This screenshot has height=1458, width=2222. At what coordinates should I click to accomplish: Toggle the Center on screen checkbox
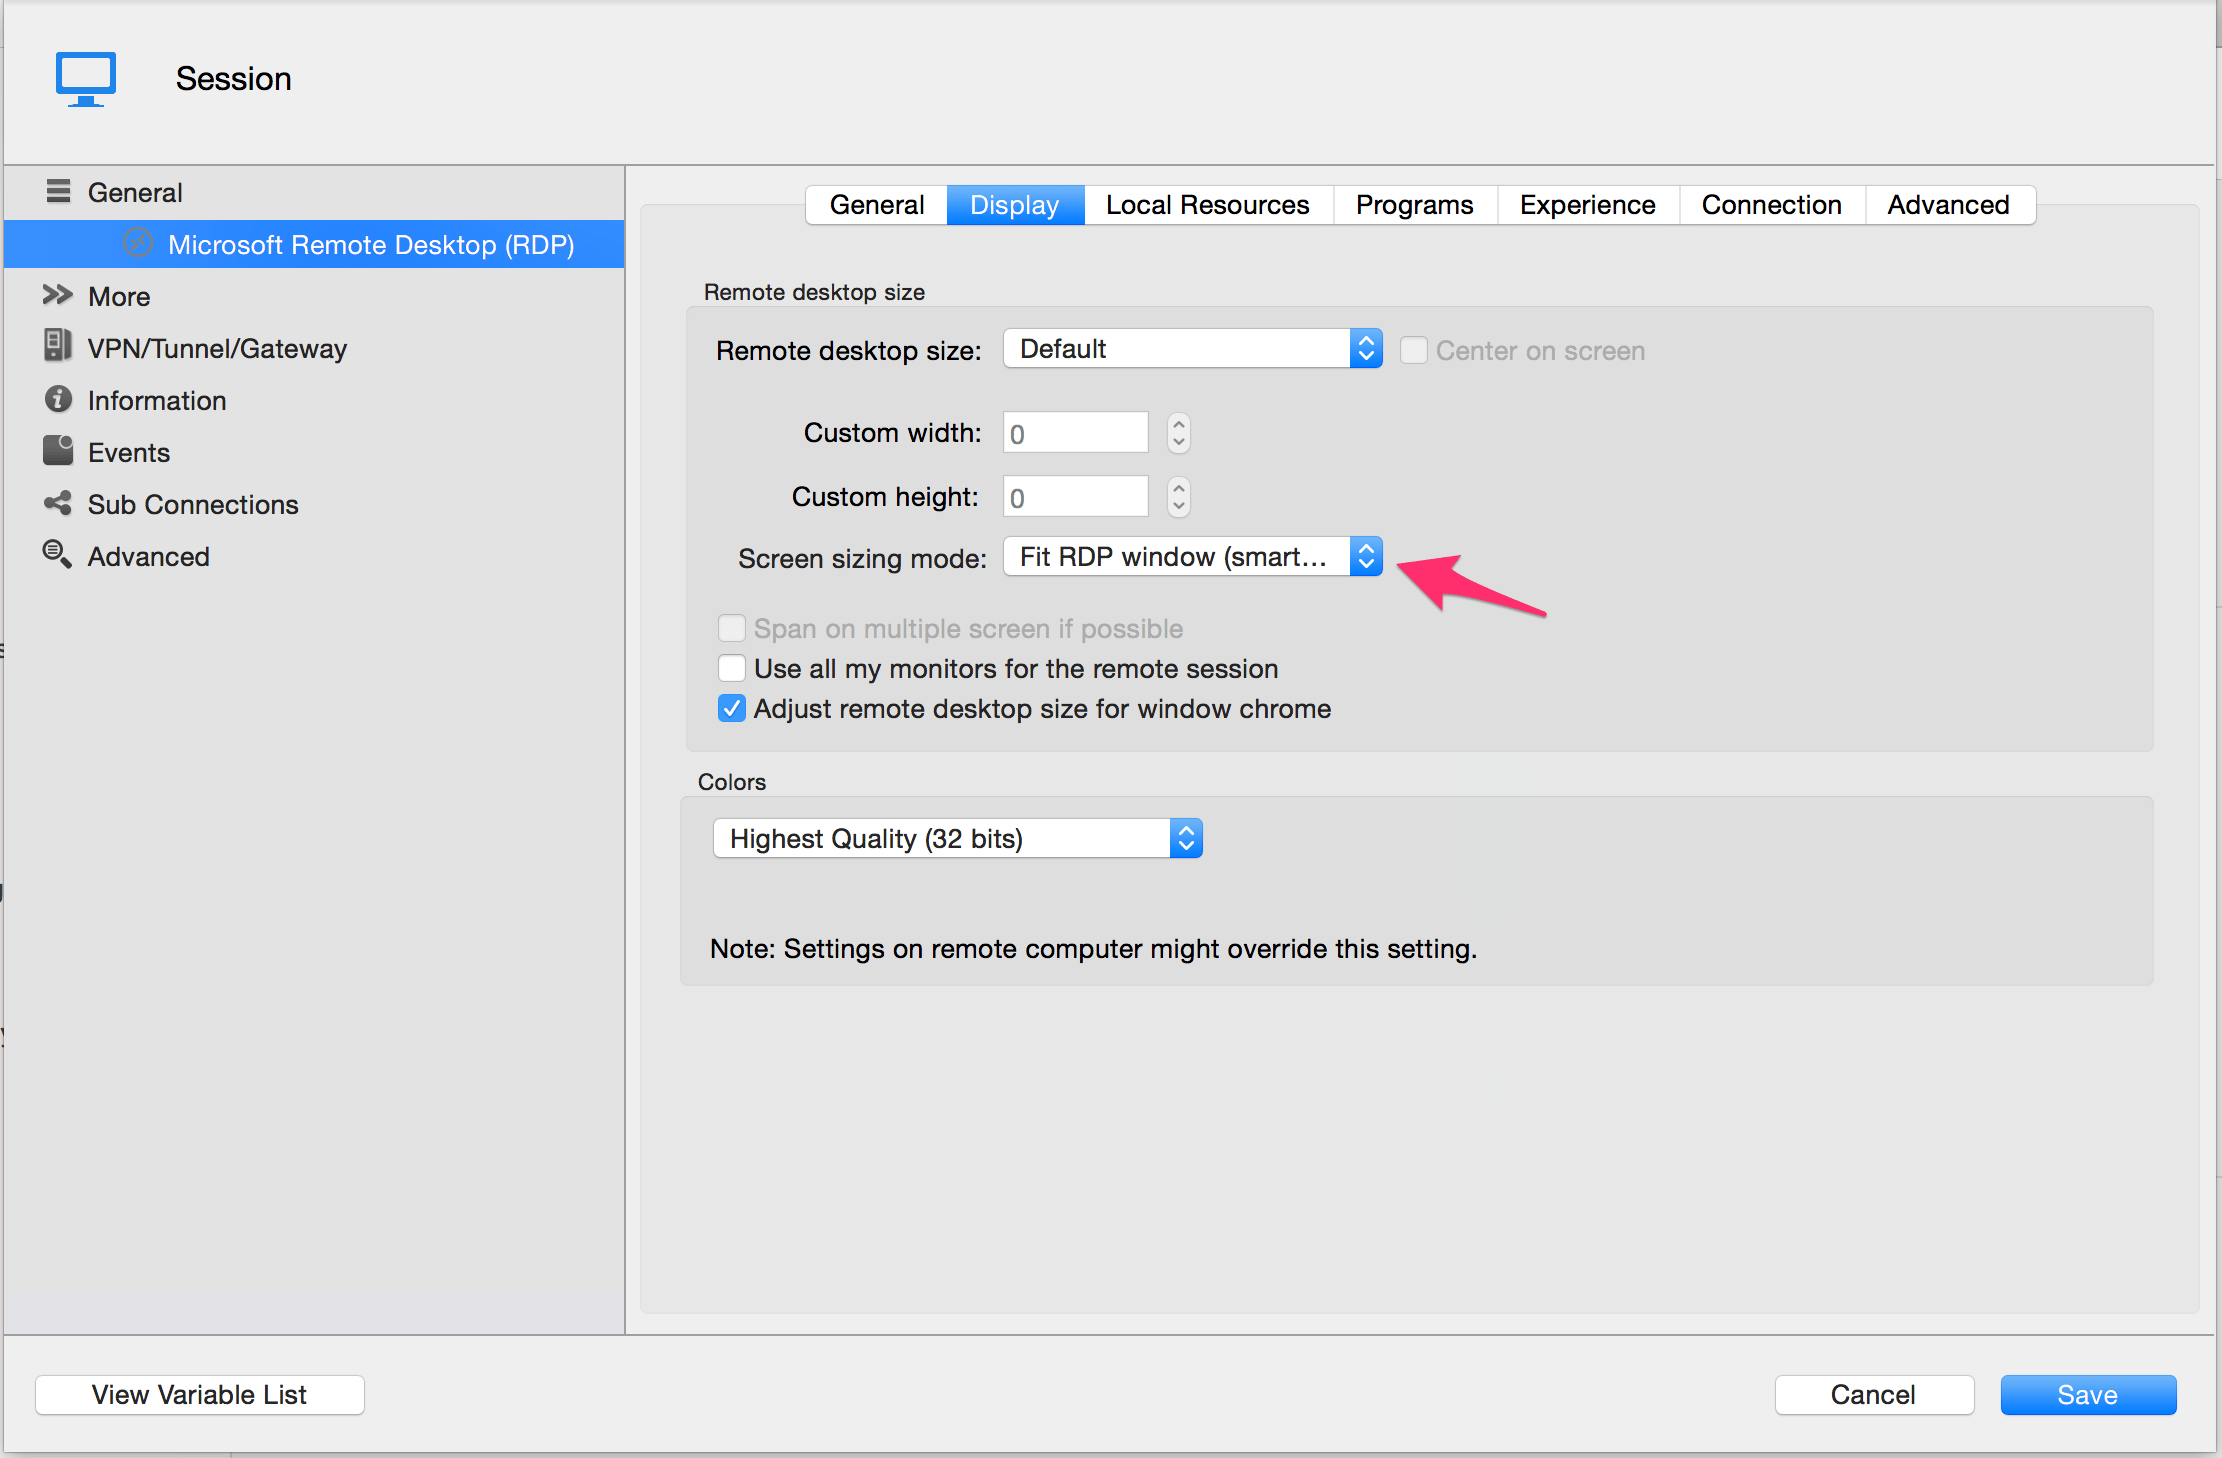tap(1413, 350)
